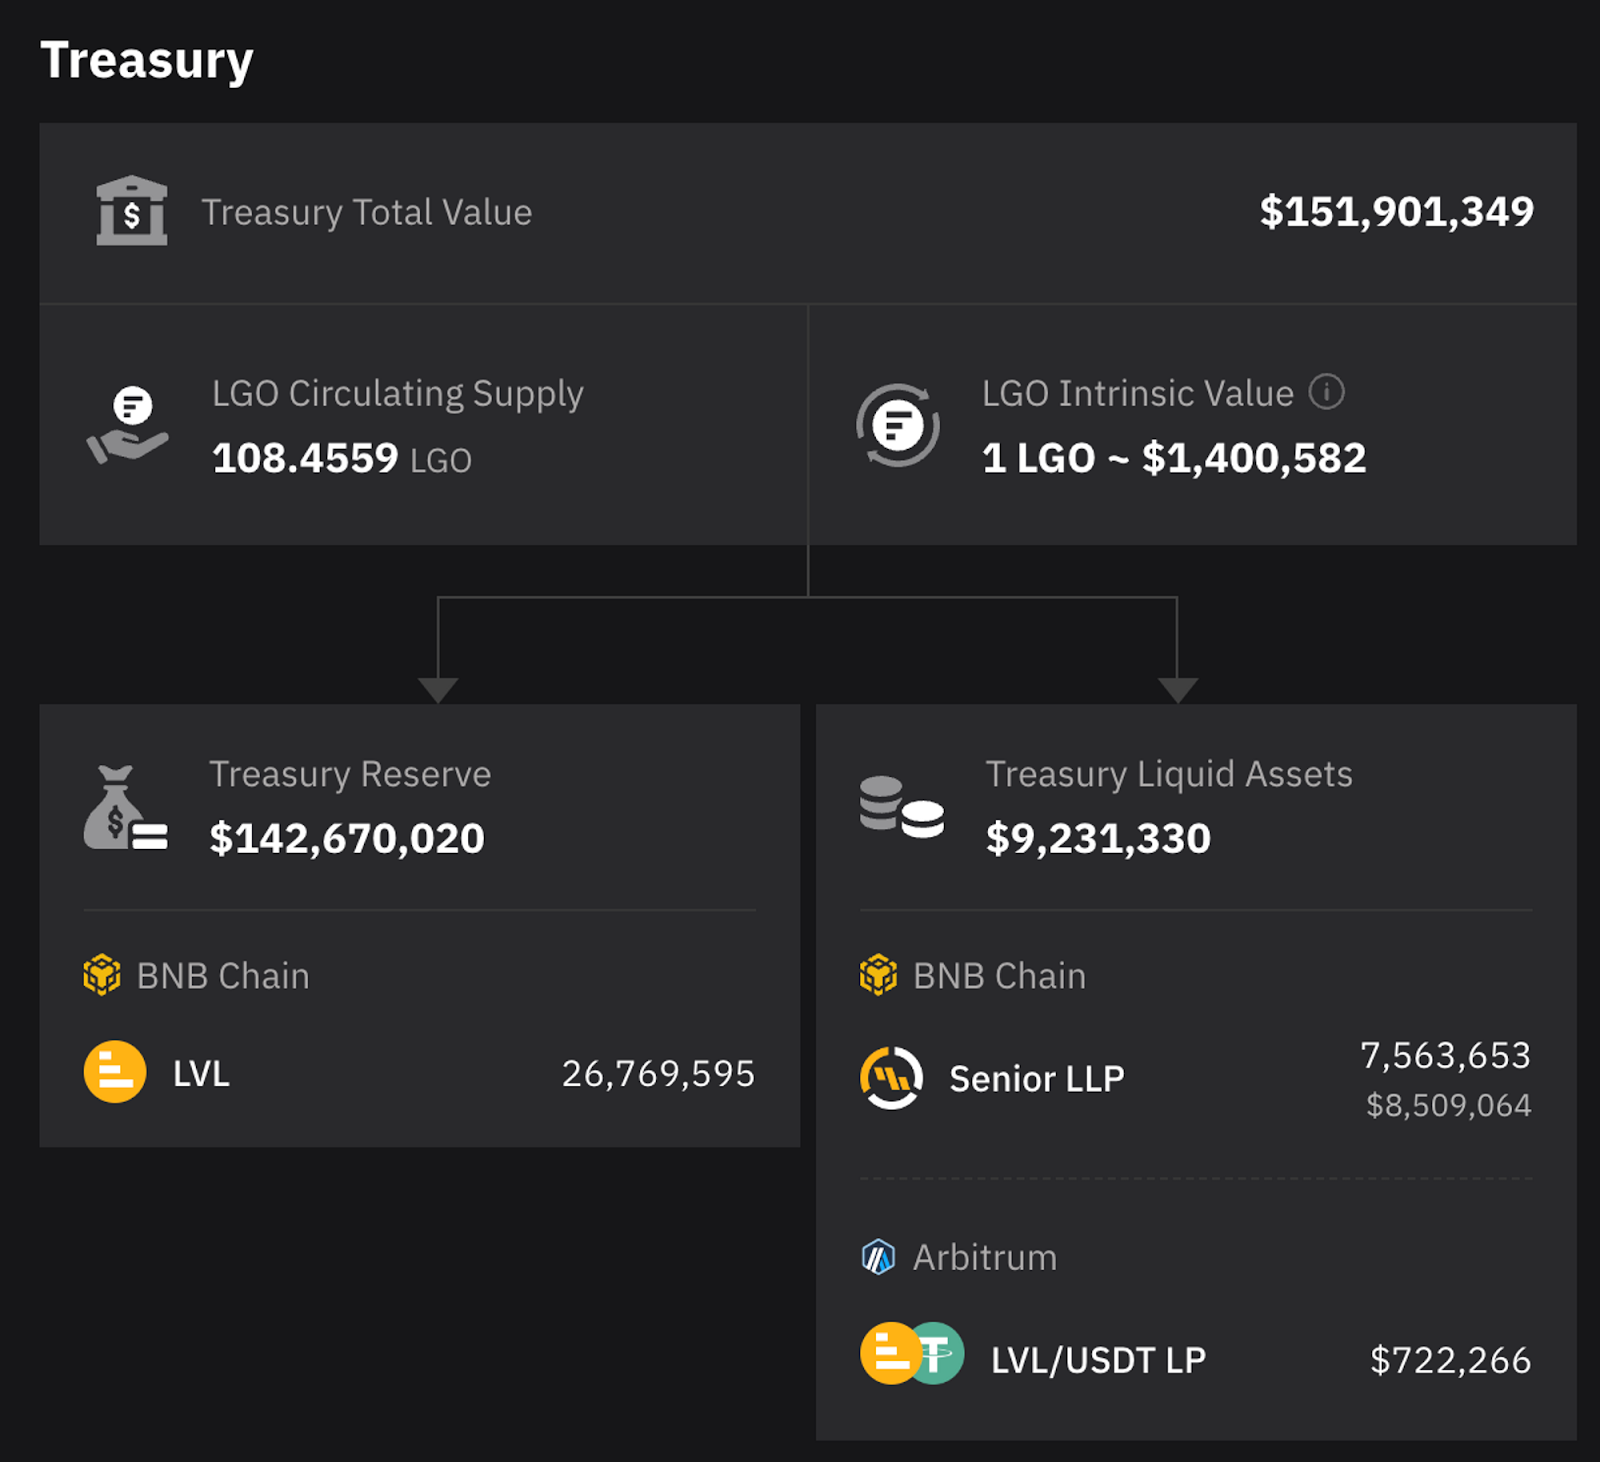Click the LVL/USDT LP pair icon
This screenshot has width=1600, height=1462.
[911, 1354]
